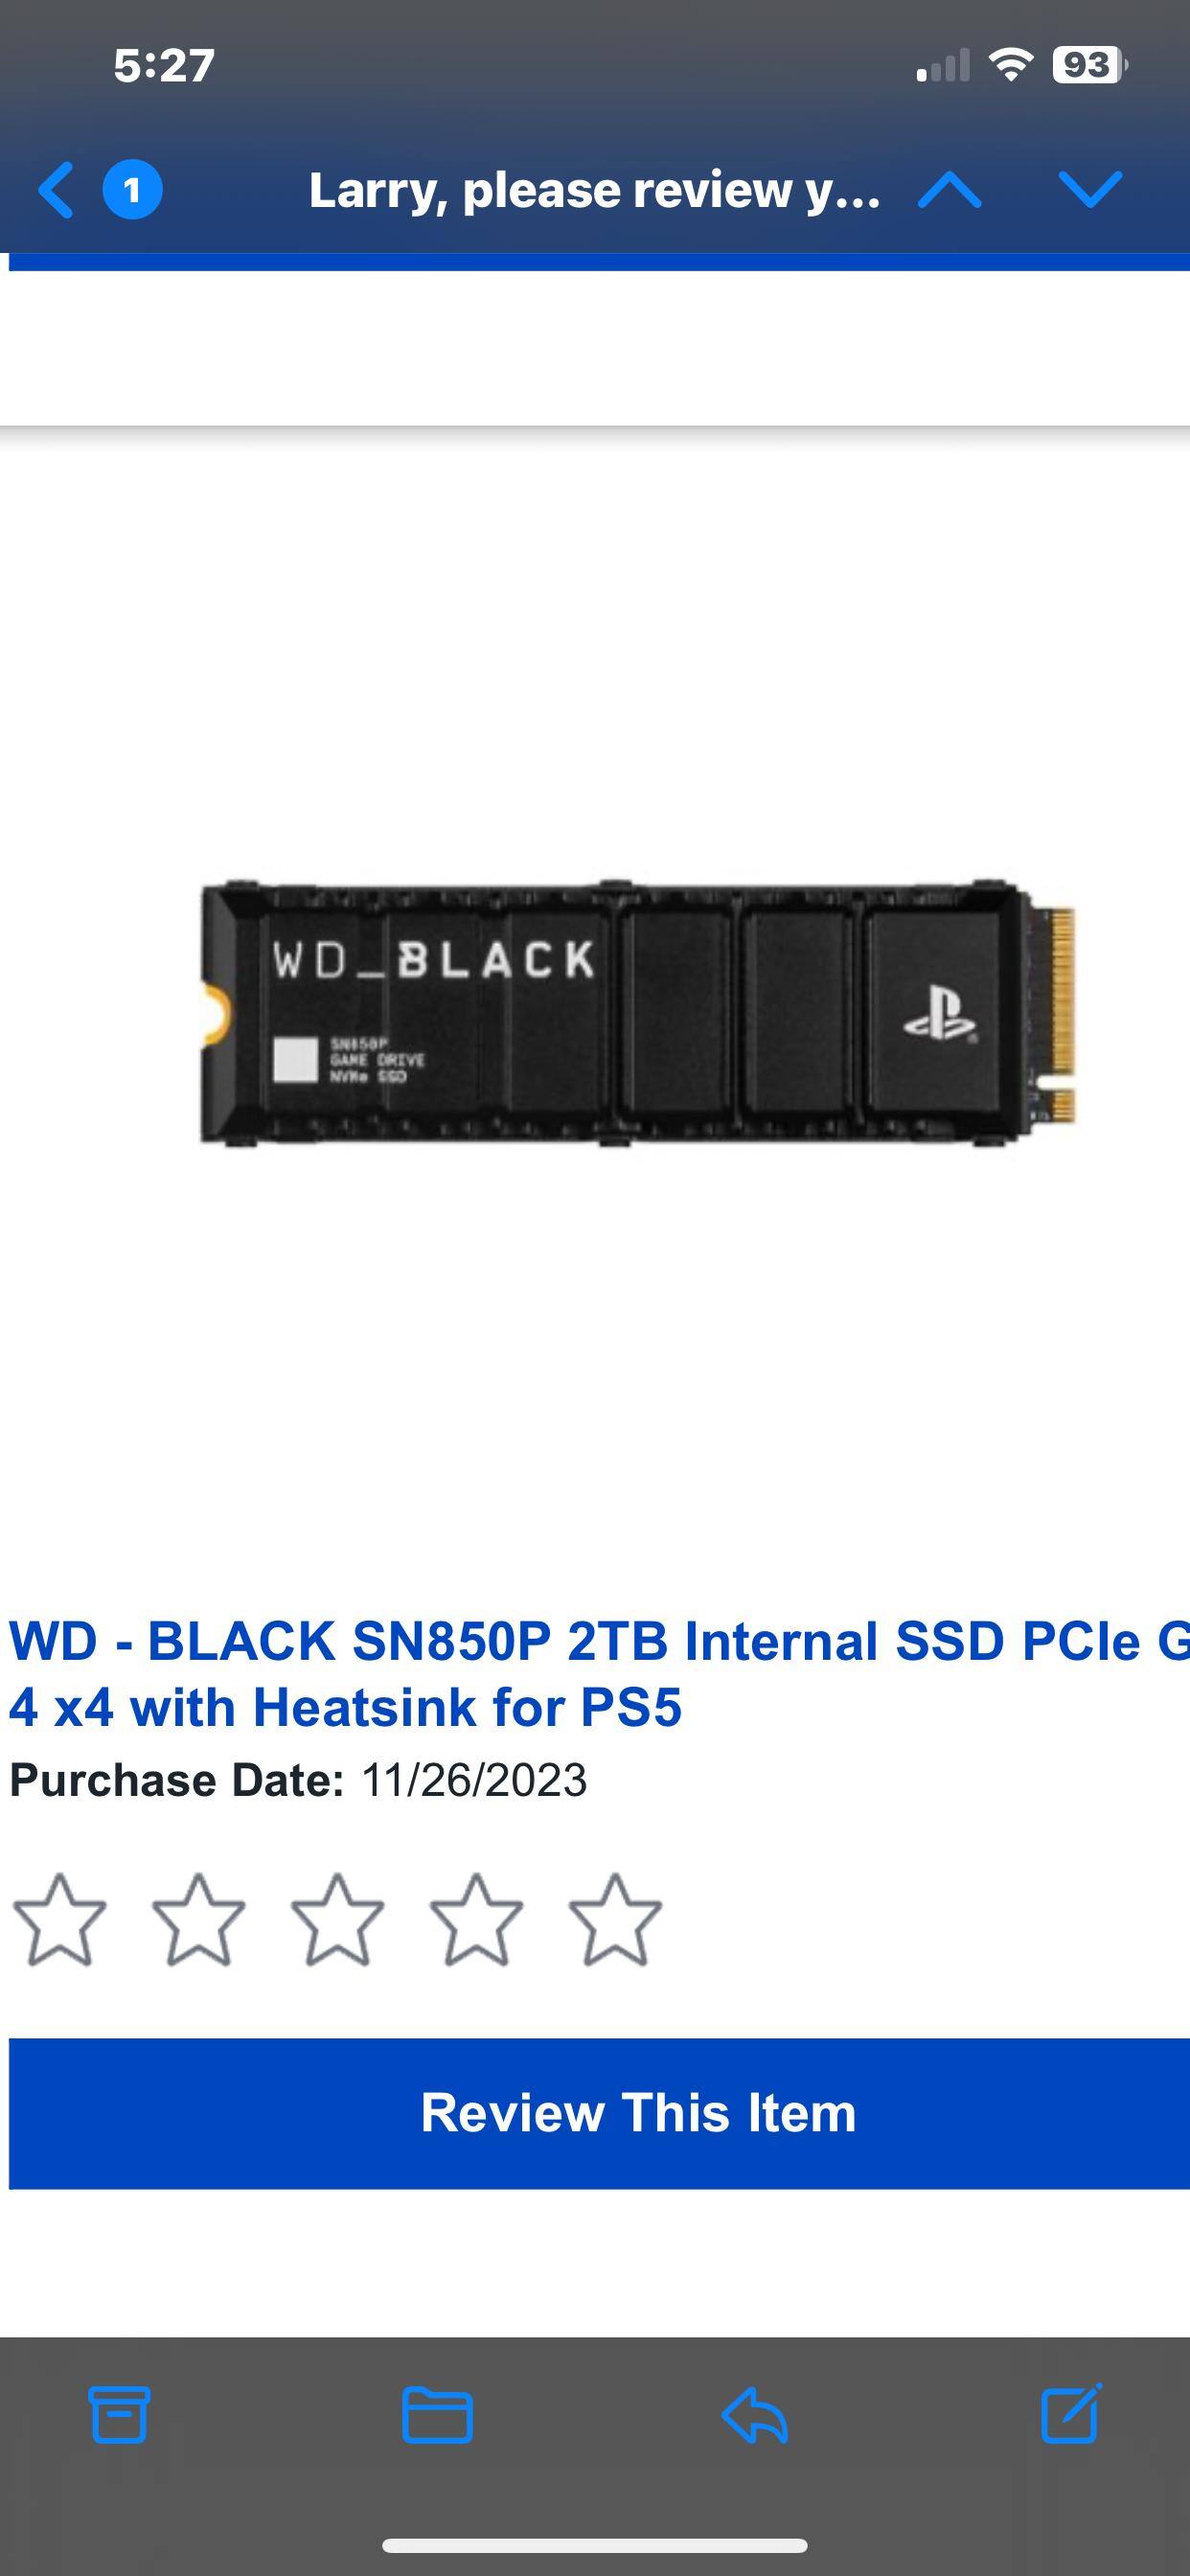The width and height of the screenshot is (1190, 2576).
Task: Tap the back arrow to inbox
Action: (x=57, y=190)
